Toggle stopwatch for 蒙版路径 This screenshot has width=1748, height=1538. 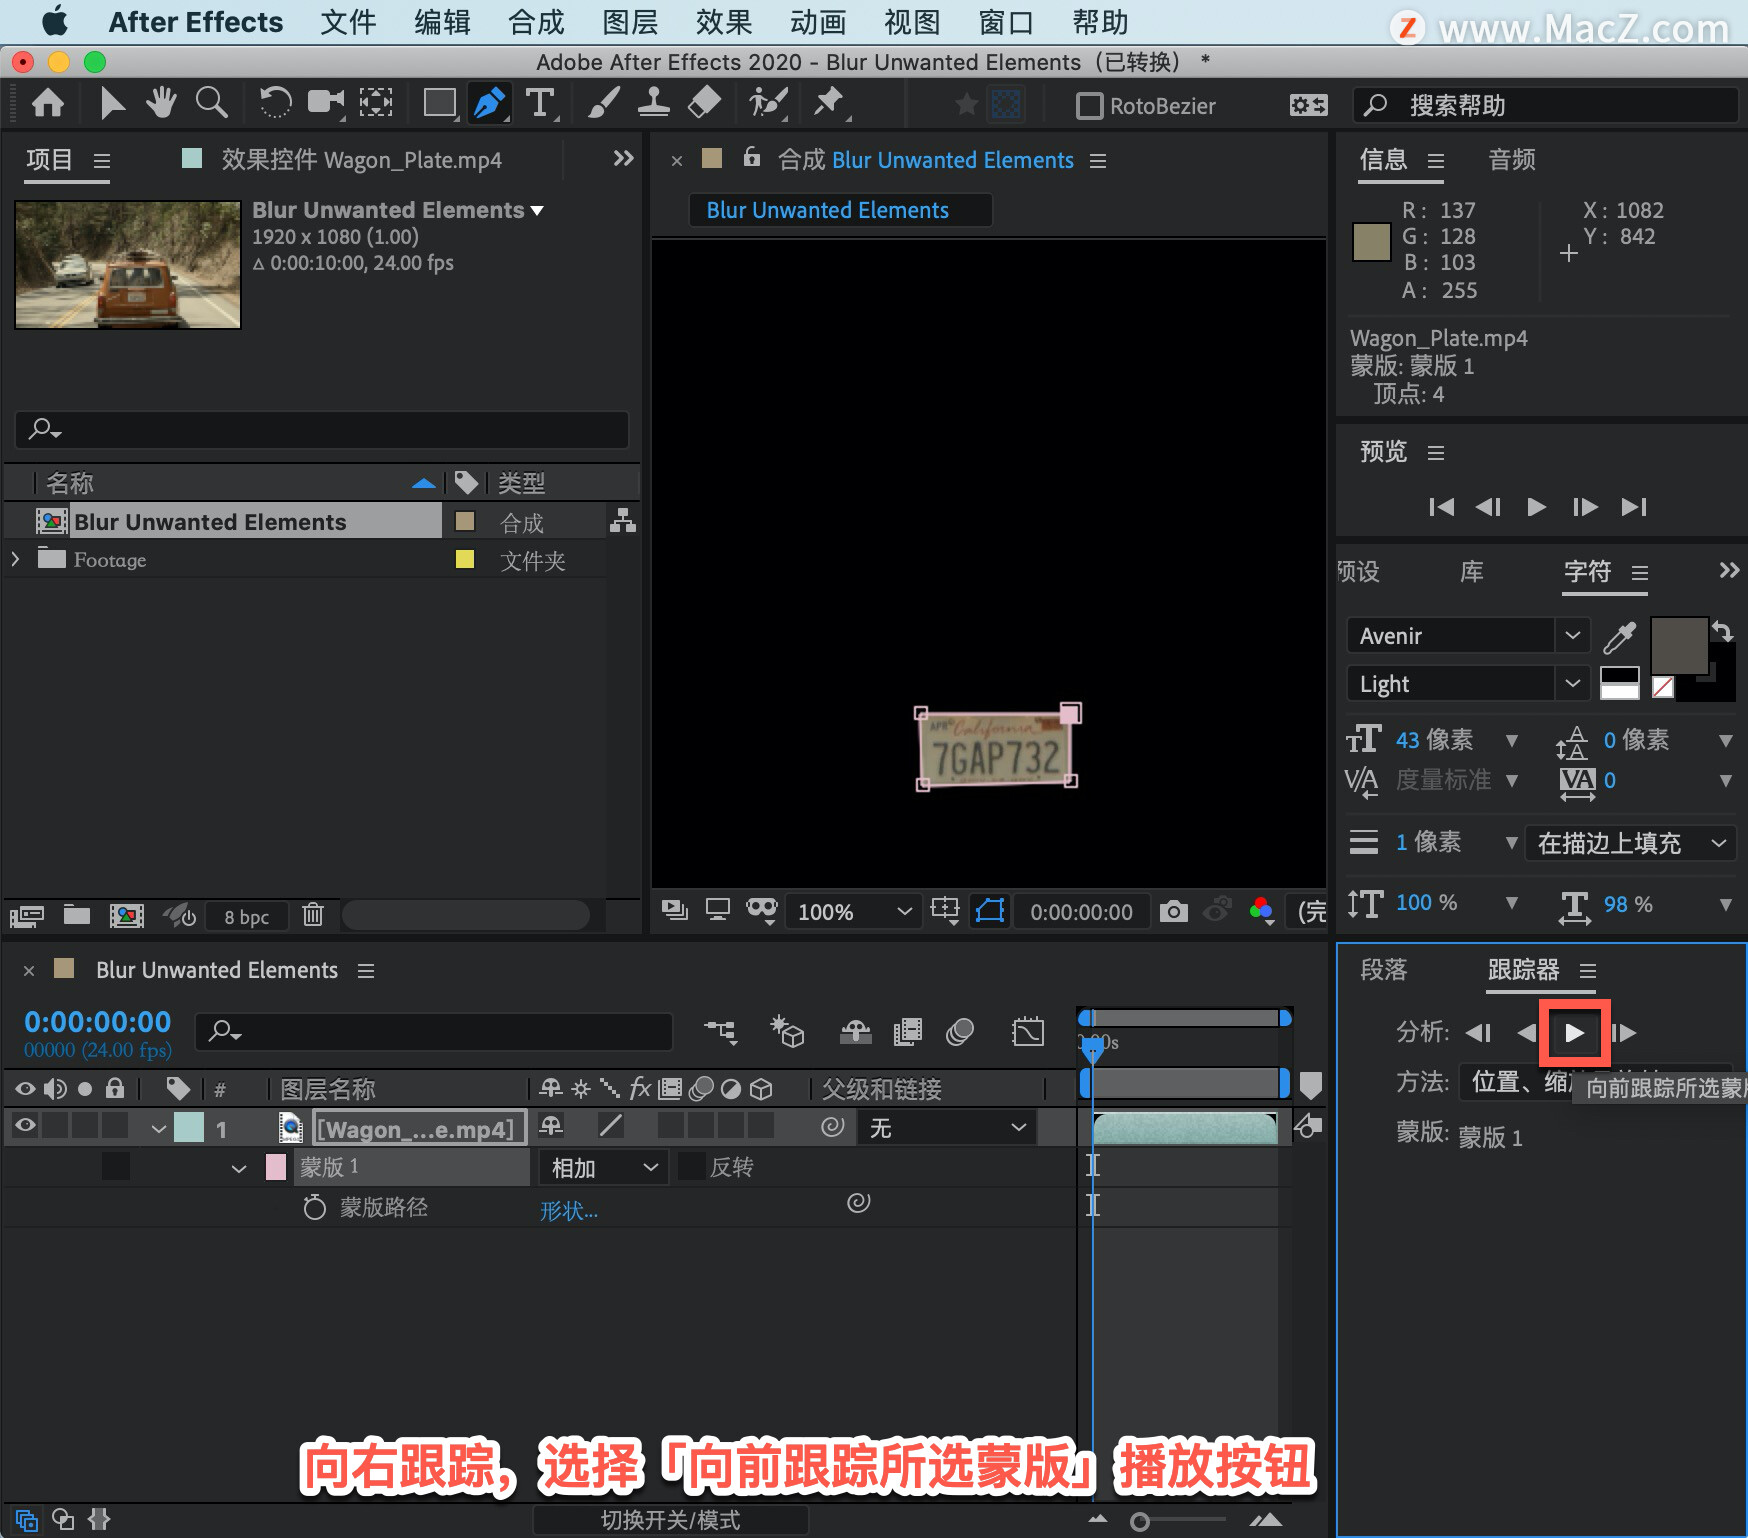[314, 1207]
